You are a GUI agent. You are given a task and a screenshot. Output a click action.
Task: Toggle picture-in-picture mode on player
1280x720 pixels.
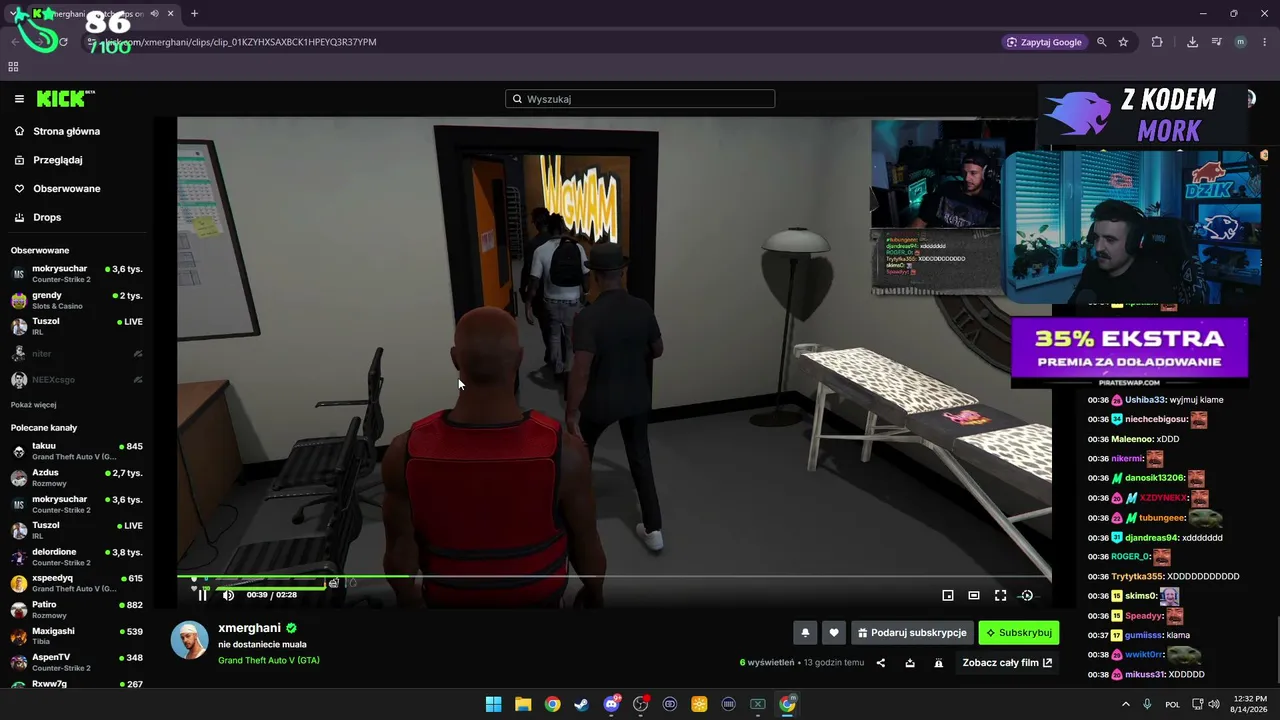click(x=948, y=595)
